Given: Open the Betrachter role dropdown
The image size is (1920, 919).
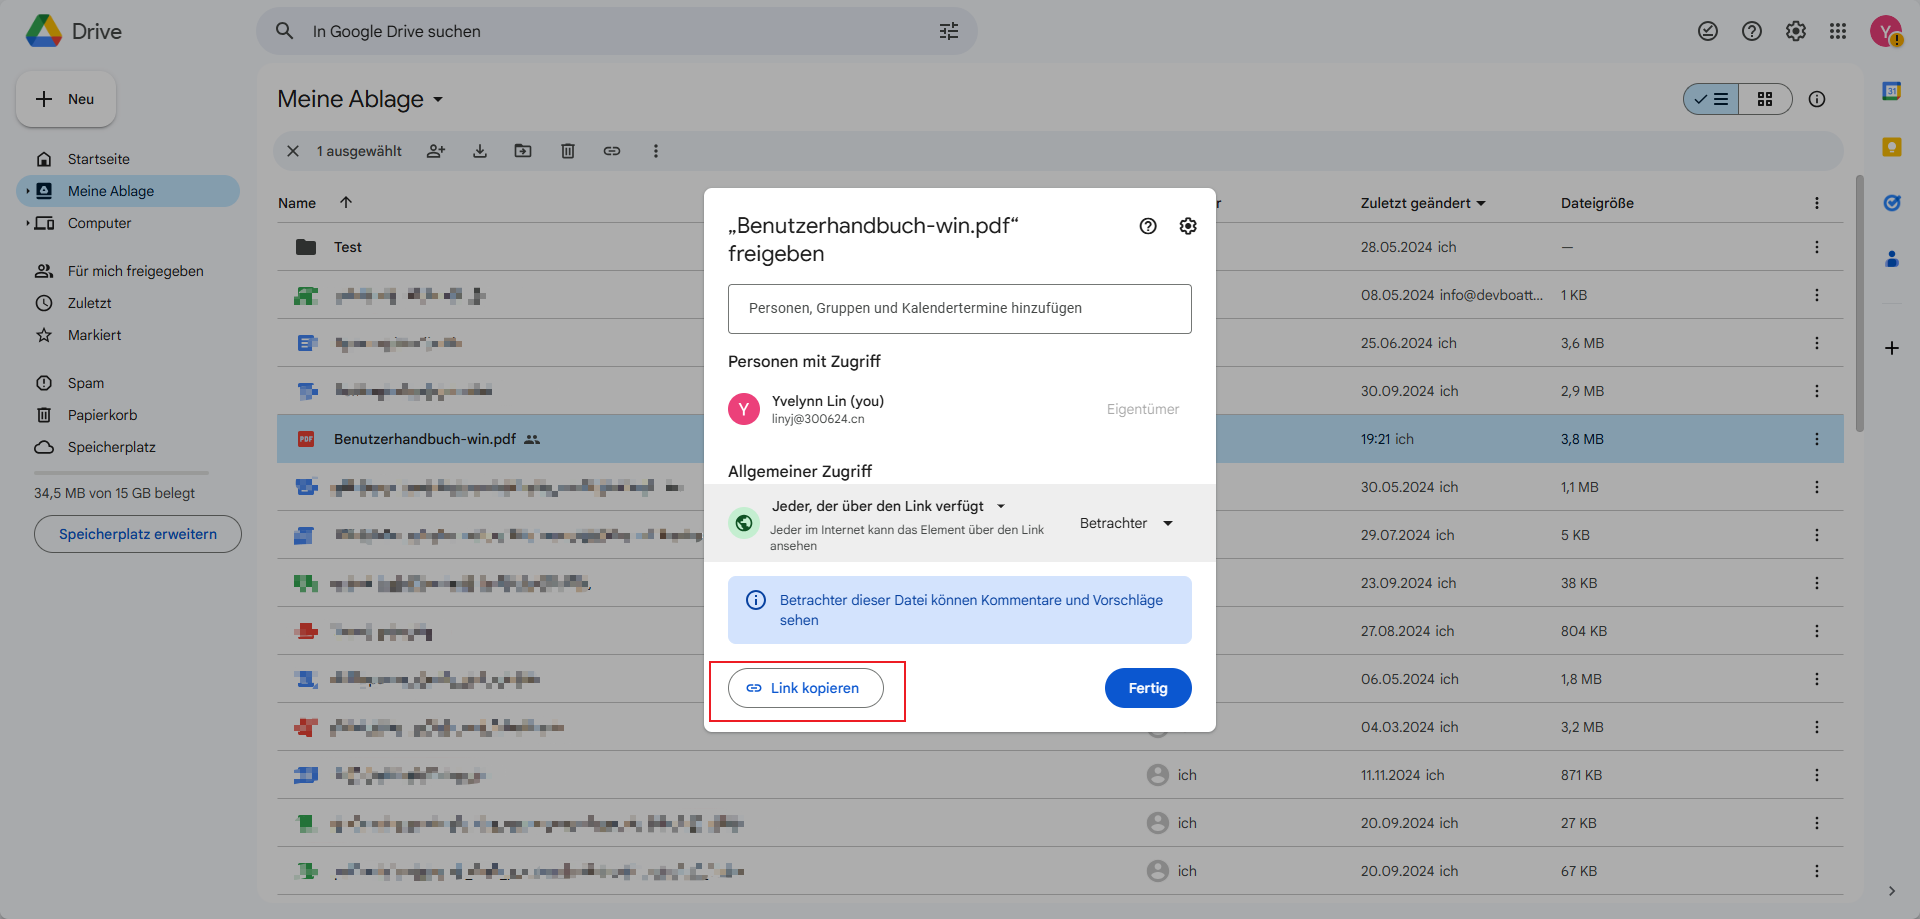Looking at the screenshot, I should coord(1126,523).
